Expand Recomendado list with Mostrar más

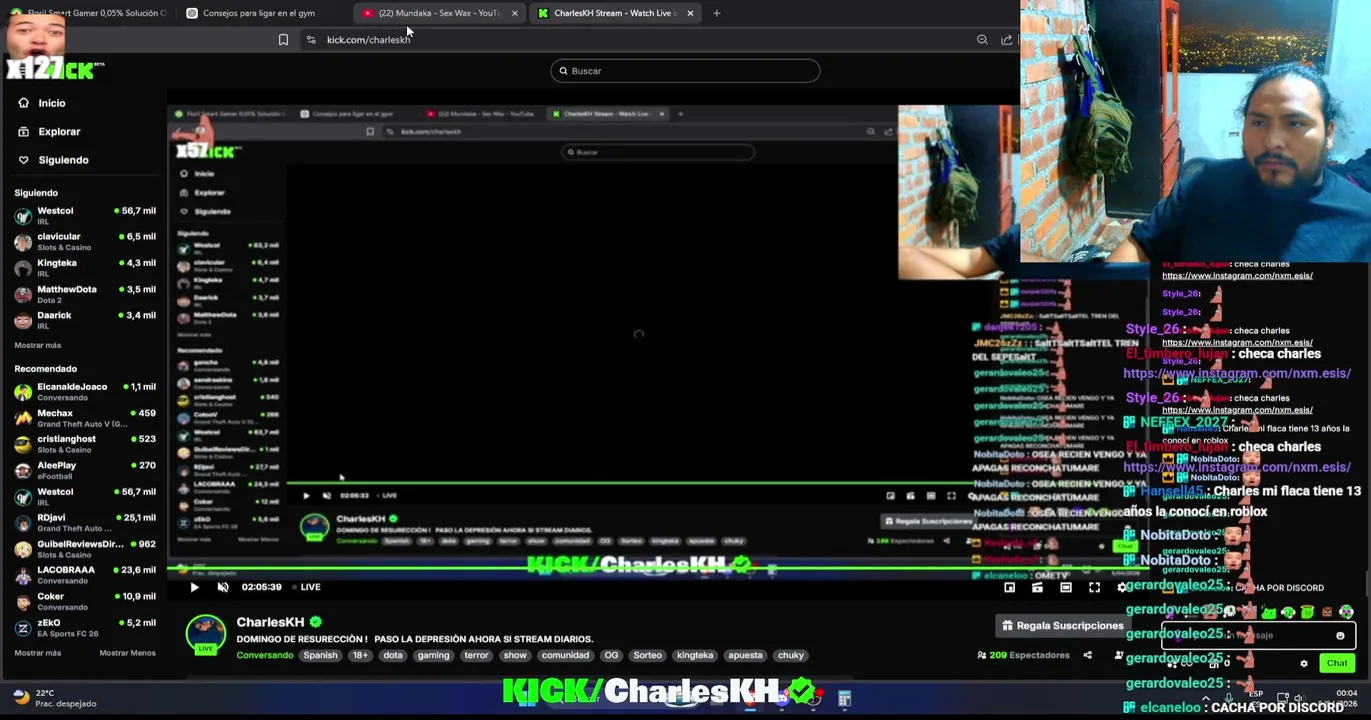(x=38, y=653)
